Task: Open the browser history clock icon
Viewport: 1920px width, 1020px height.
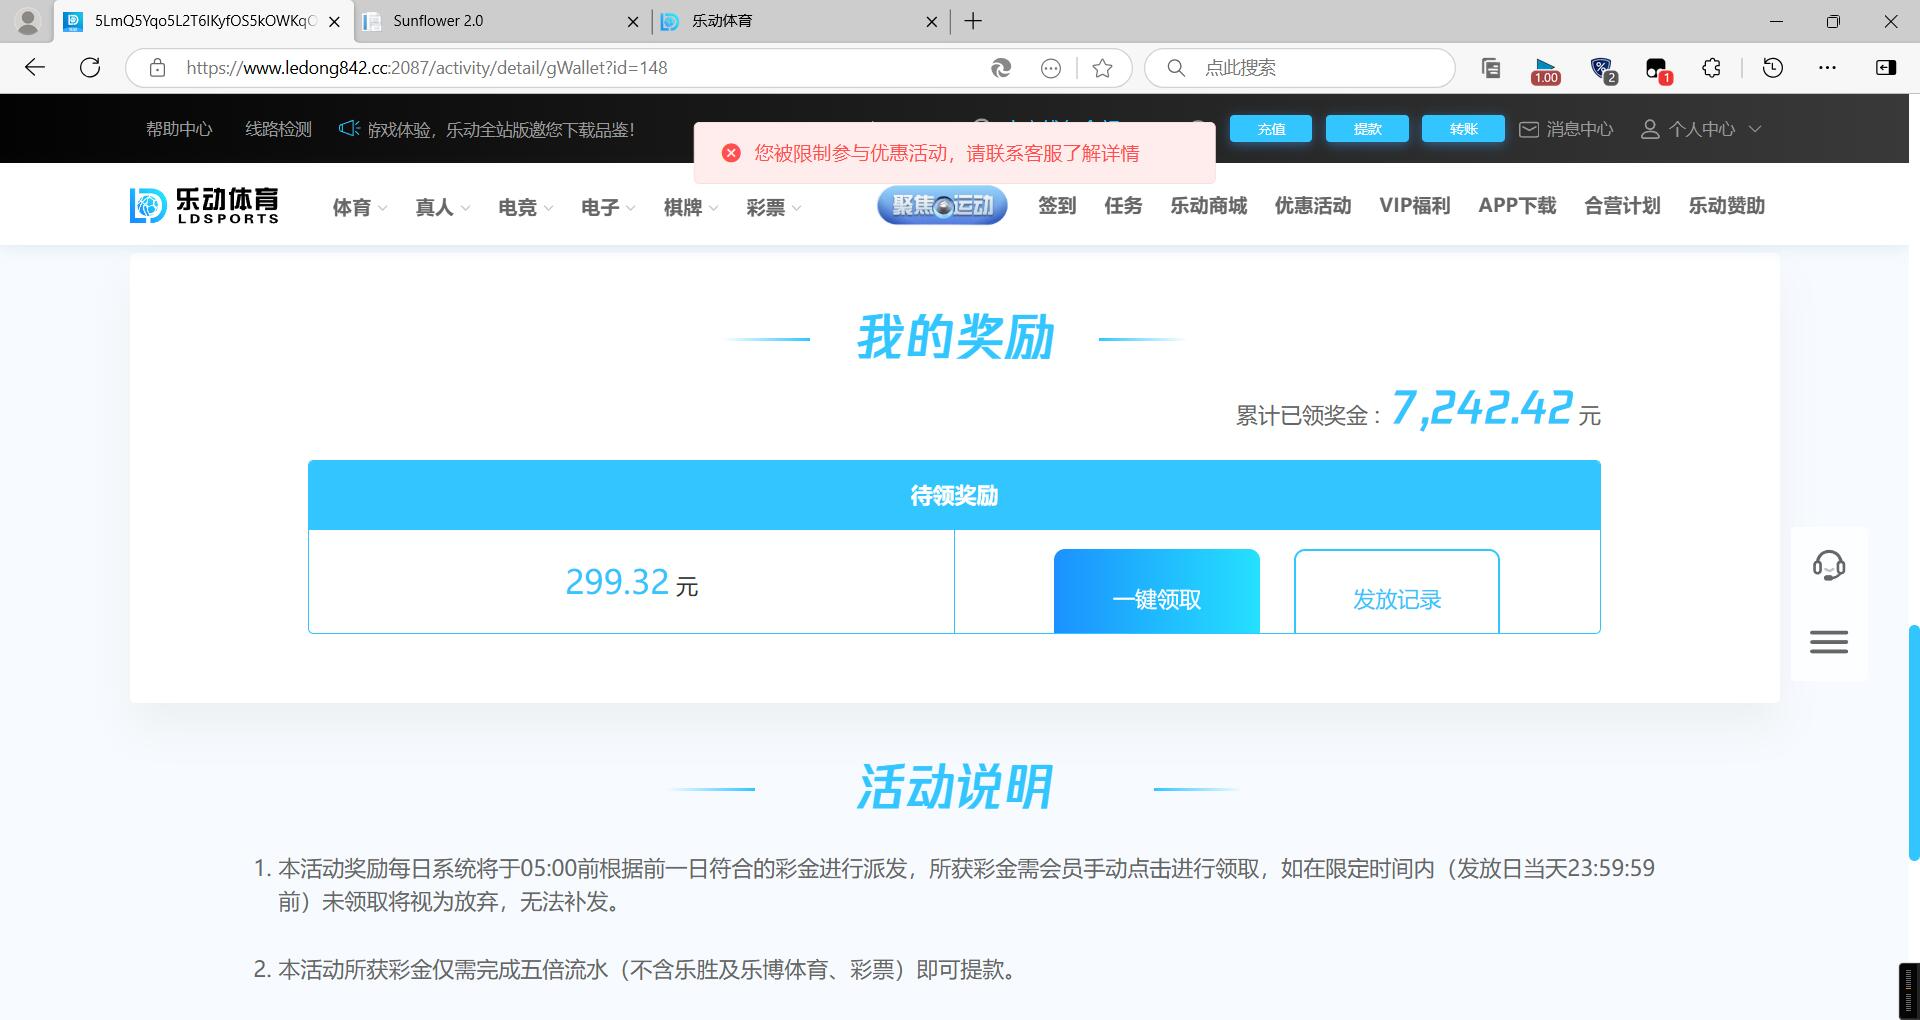Action: click(x=1772, y=68)
